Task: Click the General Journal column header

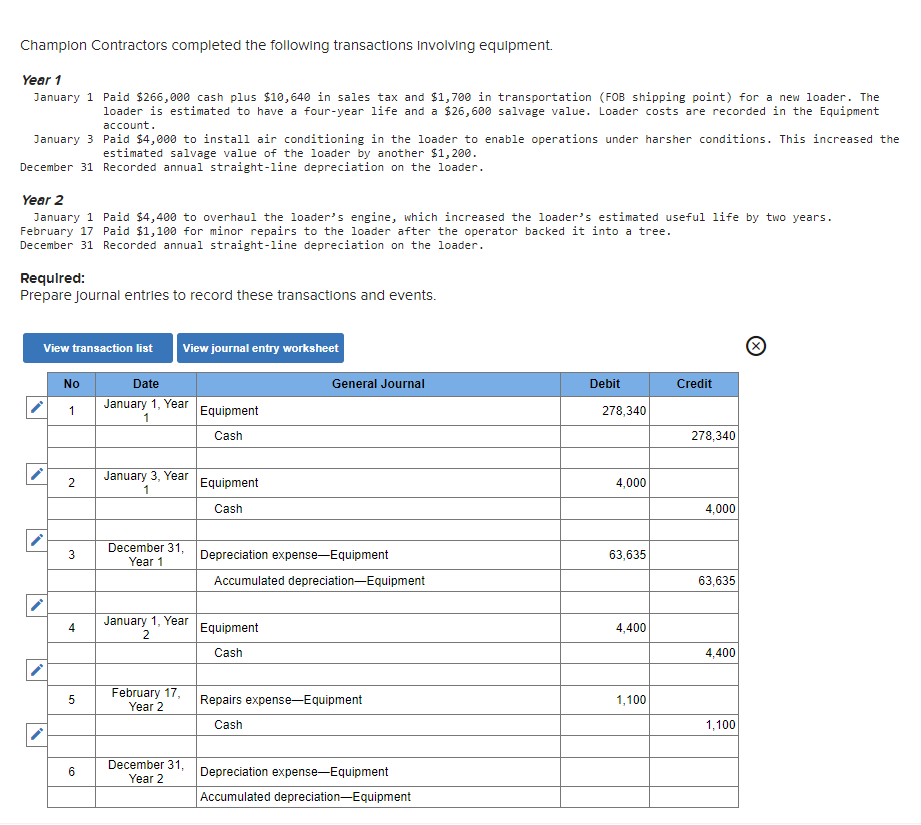Action: (378, 384)
